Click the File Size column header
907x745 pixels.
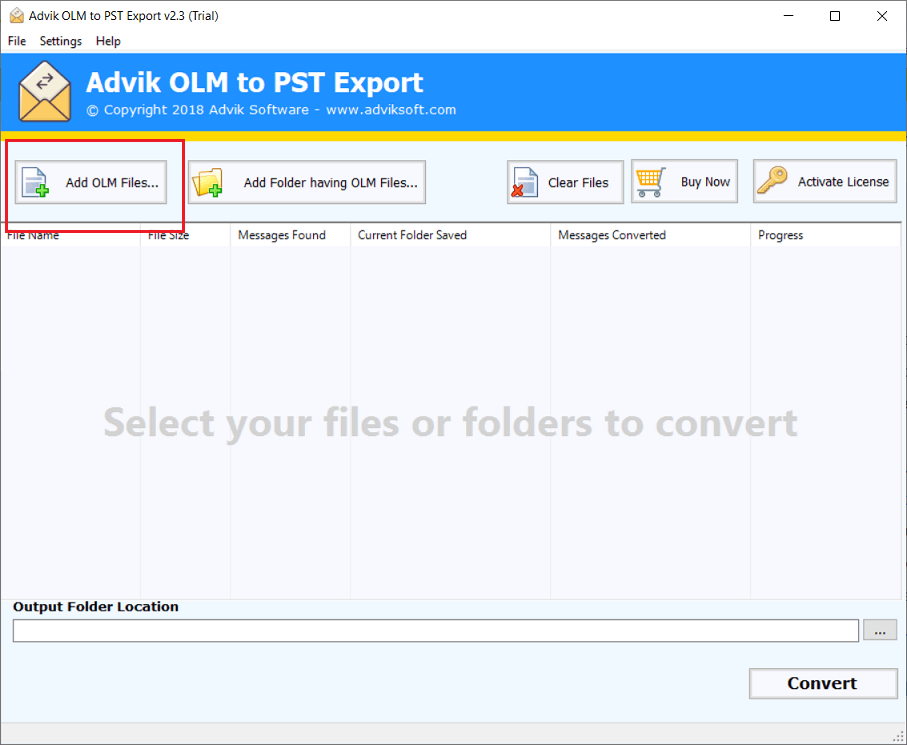click(x=185, y=235)
